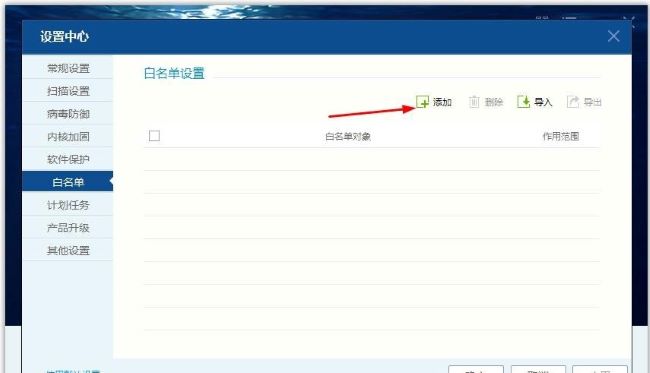Screen dimensions: 650x373
Task: Open the 常规设置 settings tab
Action: [x=68, y=68]
